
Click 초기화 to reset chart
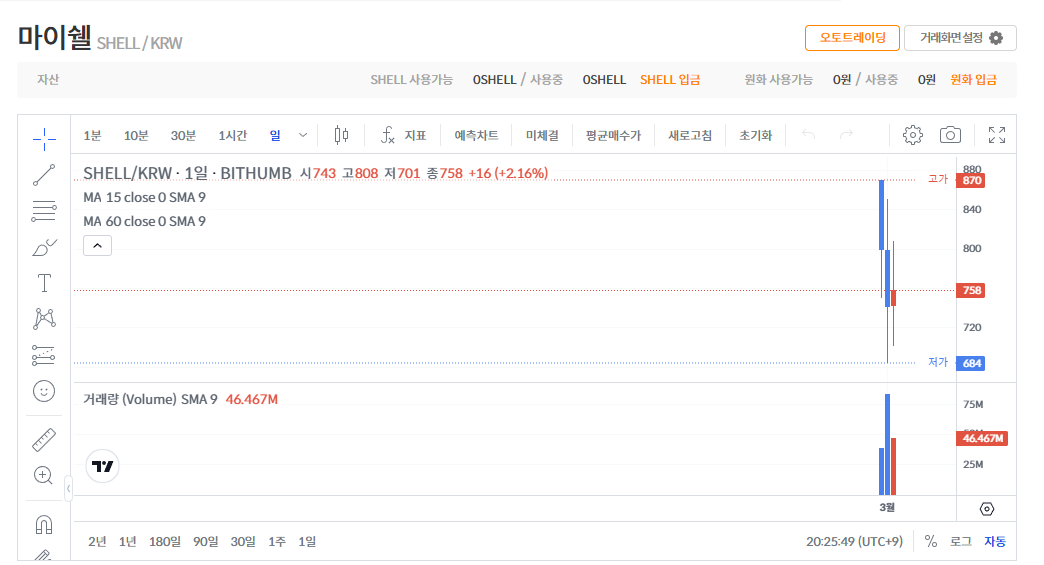[x=755, y=136]
